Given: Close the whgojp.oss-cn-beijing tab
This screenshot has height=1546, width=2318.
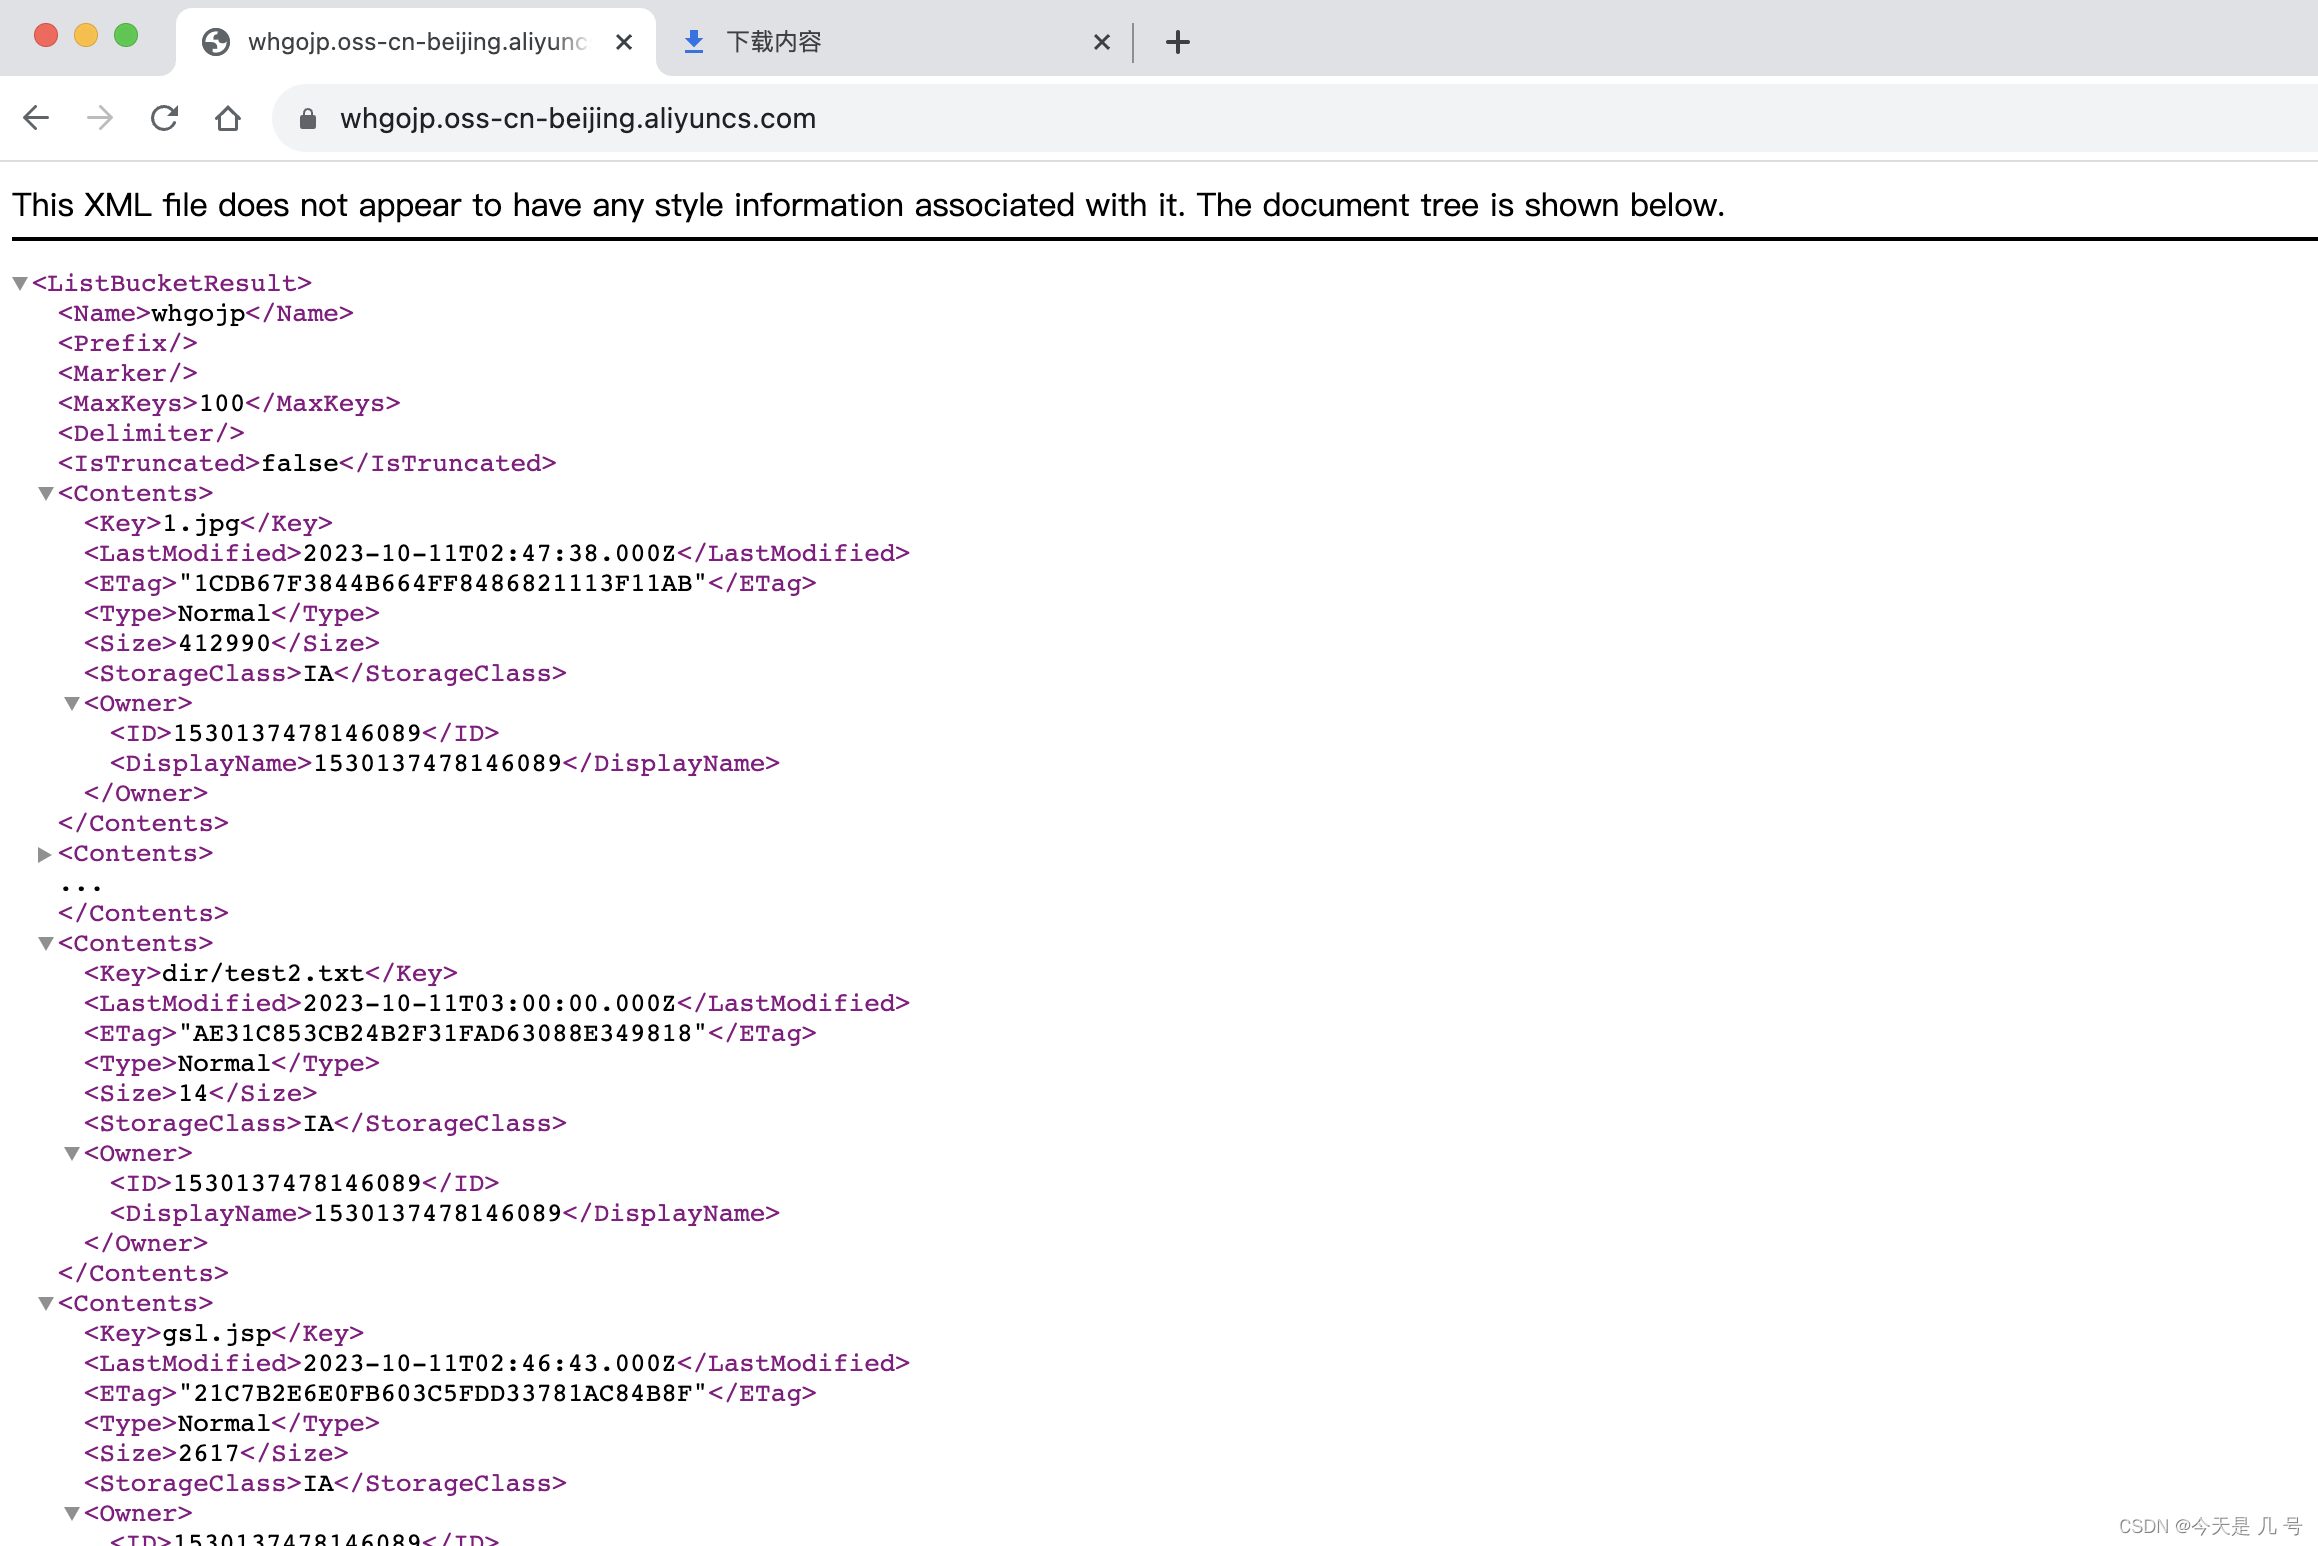Looking at the screenshot, I should click(624, 42).
